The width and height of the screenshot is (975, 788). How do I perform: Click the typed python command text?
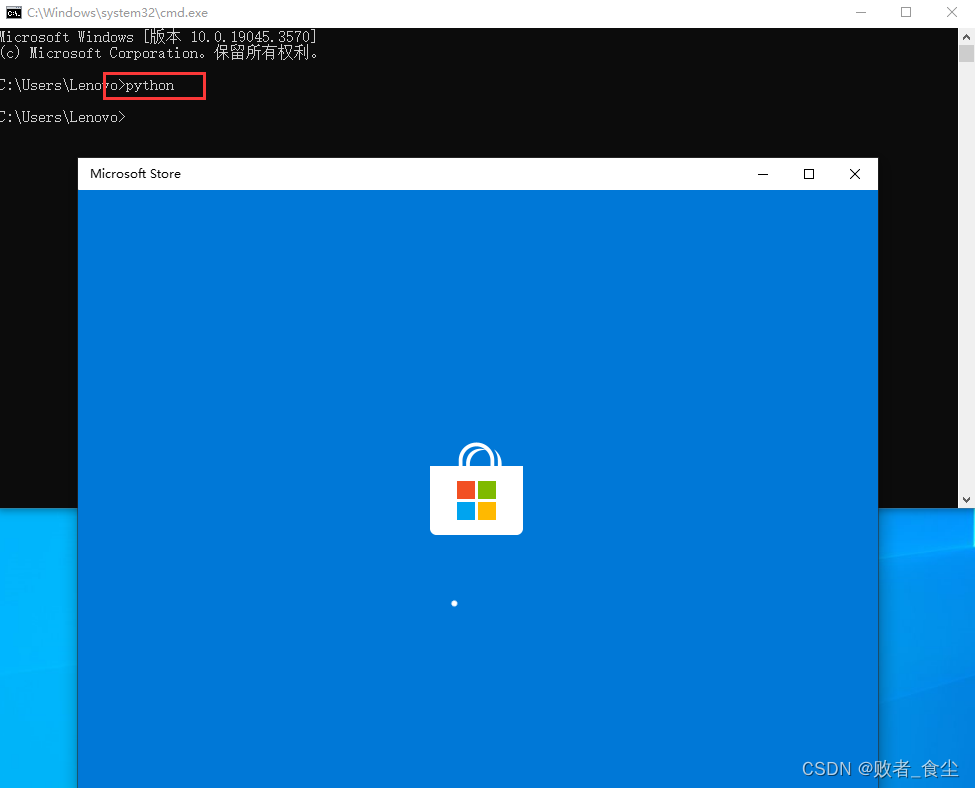[150, 86]
